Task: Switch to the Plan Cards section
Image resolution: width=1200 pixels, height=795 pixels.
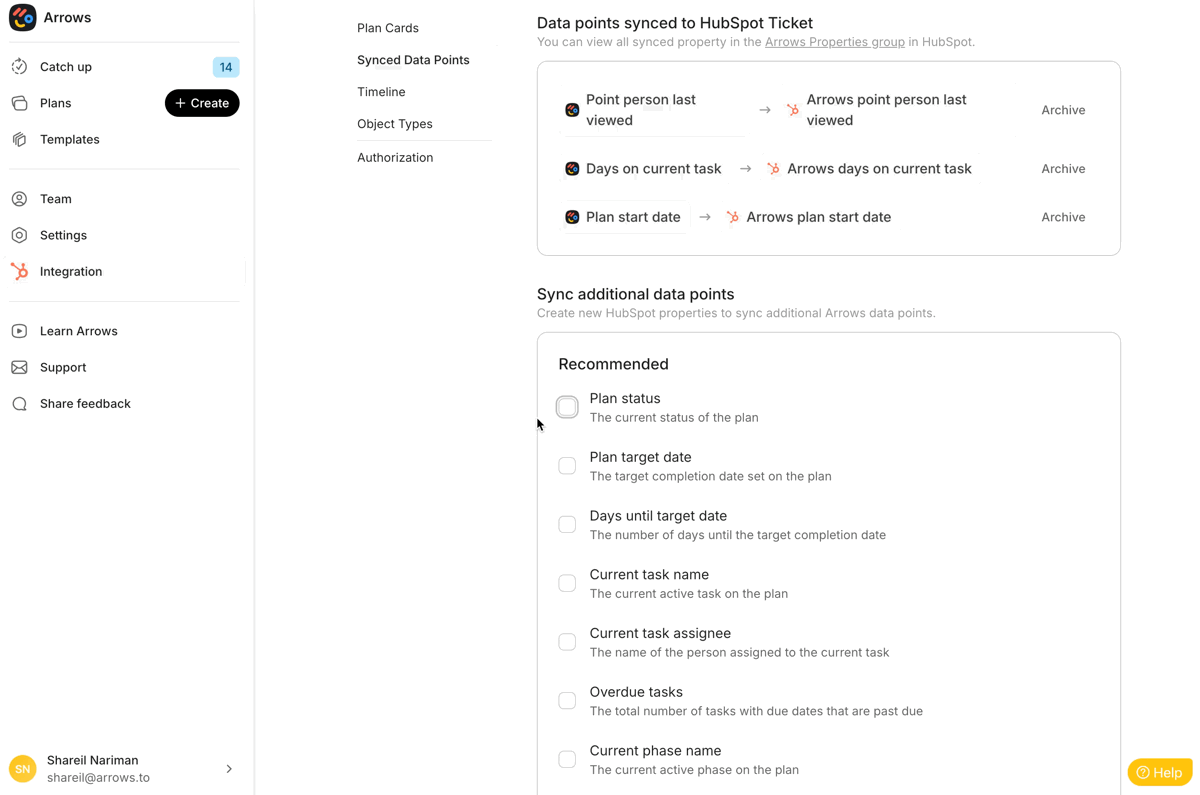Action: tap(388, 28)
